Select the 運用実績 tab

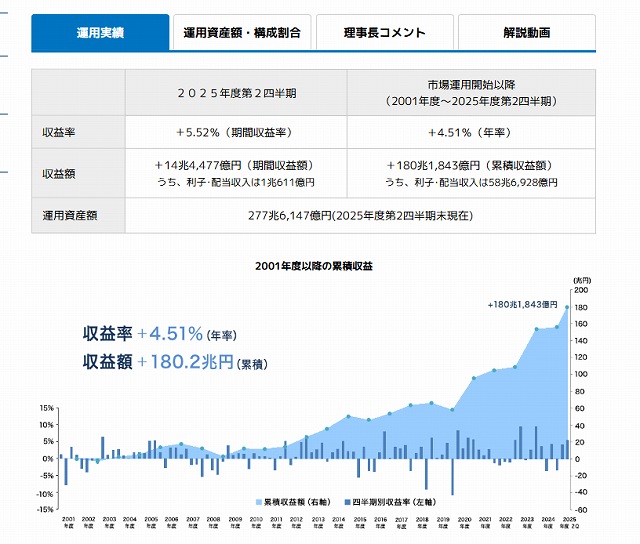[100, 33]
